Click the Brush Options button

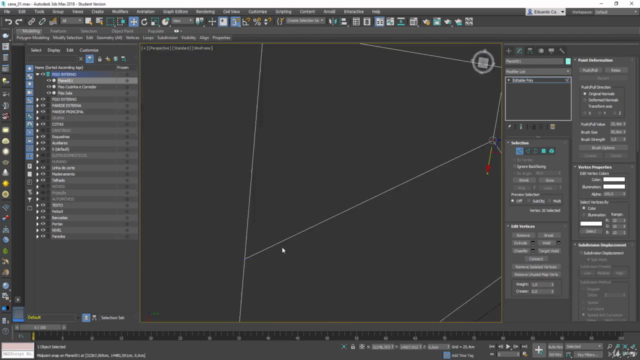pos(603,148)
